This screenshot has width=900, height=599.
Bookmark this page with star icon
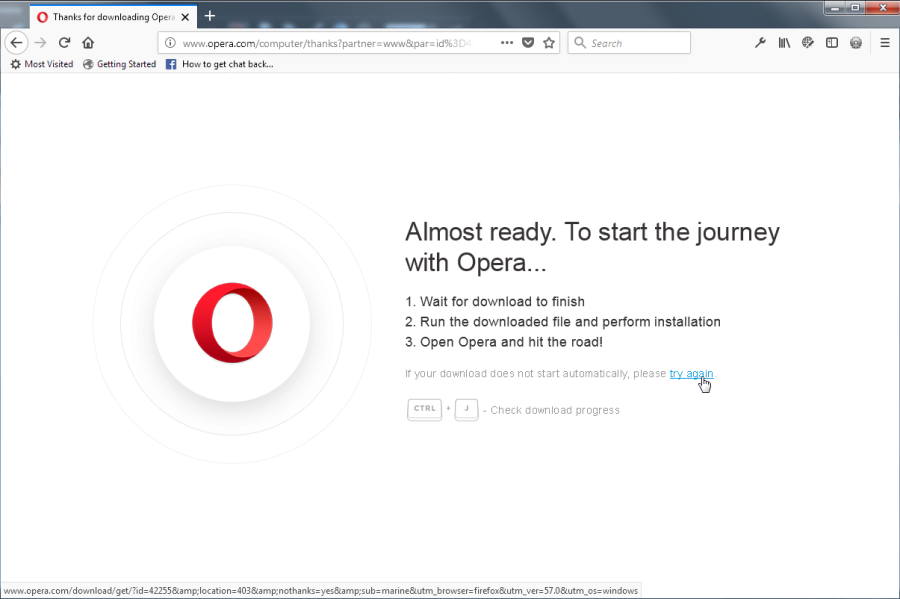(549, 42)
